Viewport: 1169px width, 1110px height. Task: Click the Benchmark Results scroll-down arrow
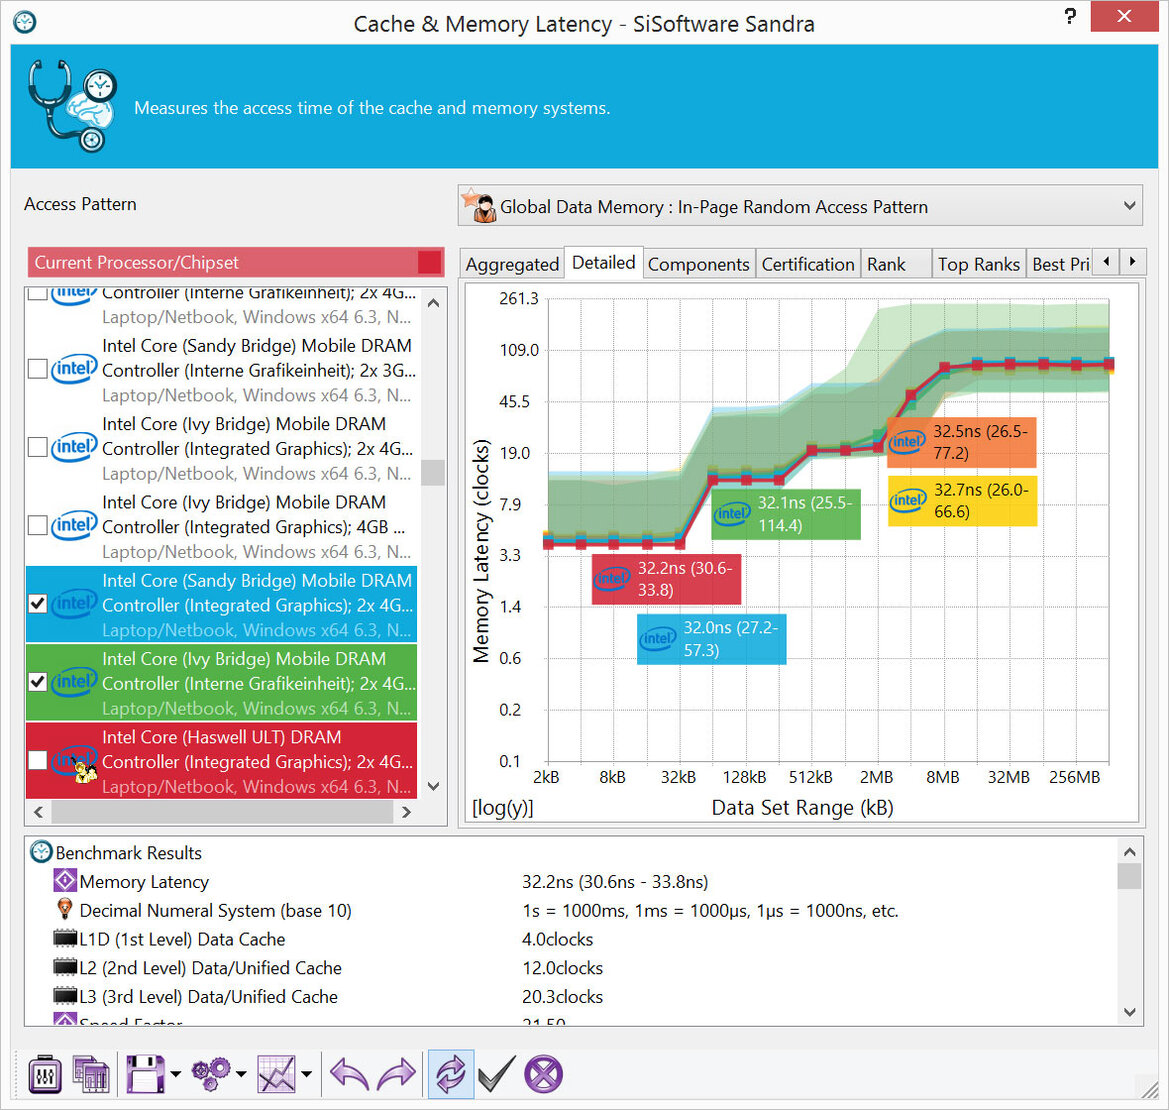(1129, 1012)
